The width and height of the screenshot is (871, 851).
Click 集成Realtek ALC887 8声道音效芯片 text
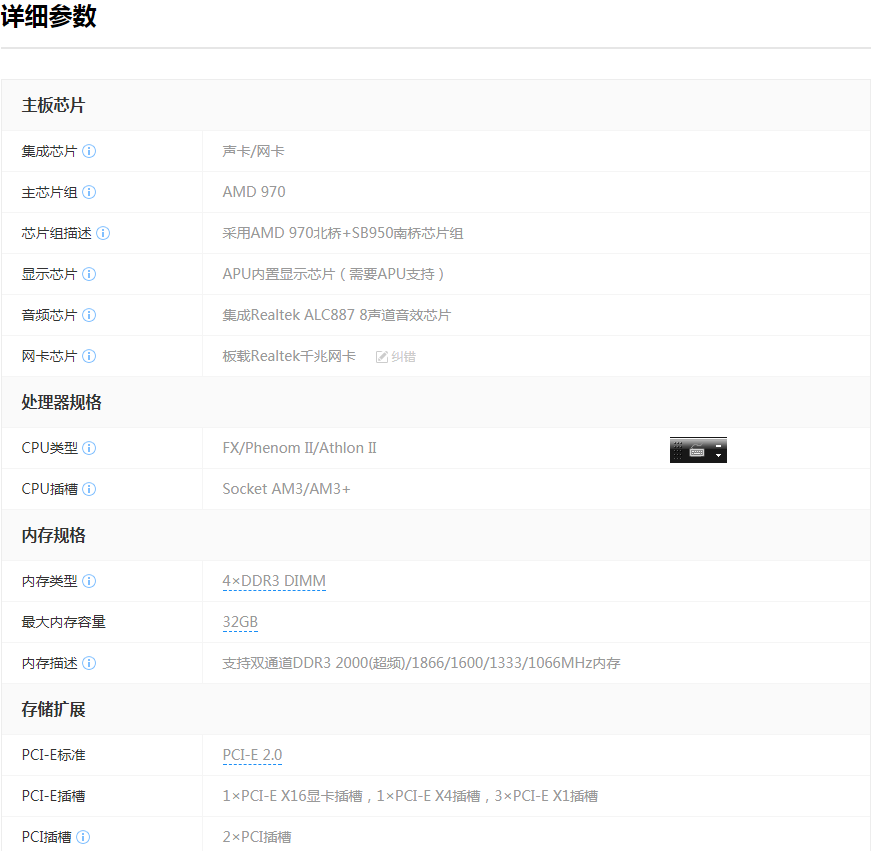click(337, 316)
